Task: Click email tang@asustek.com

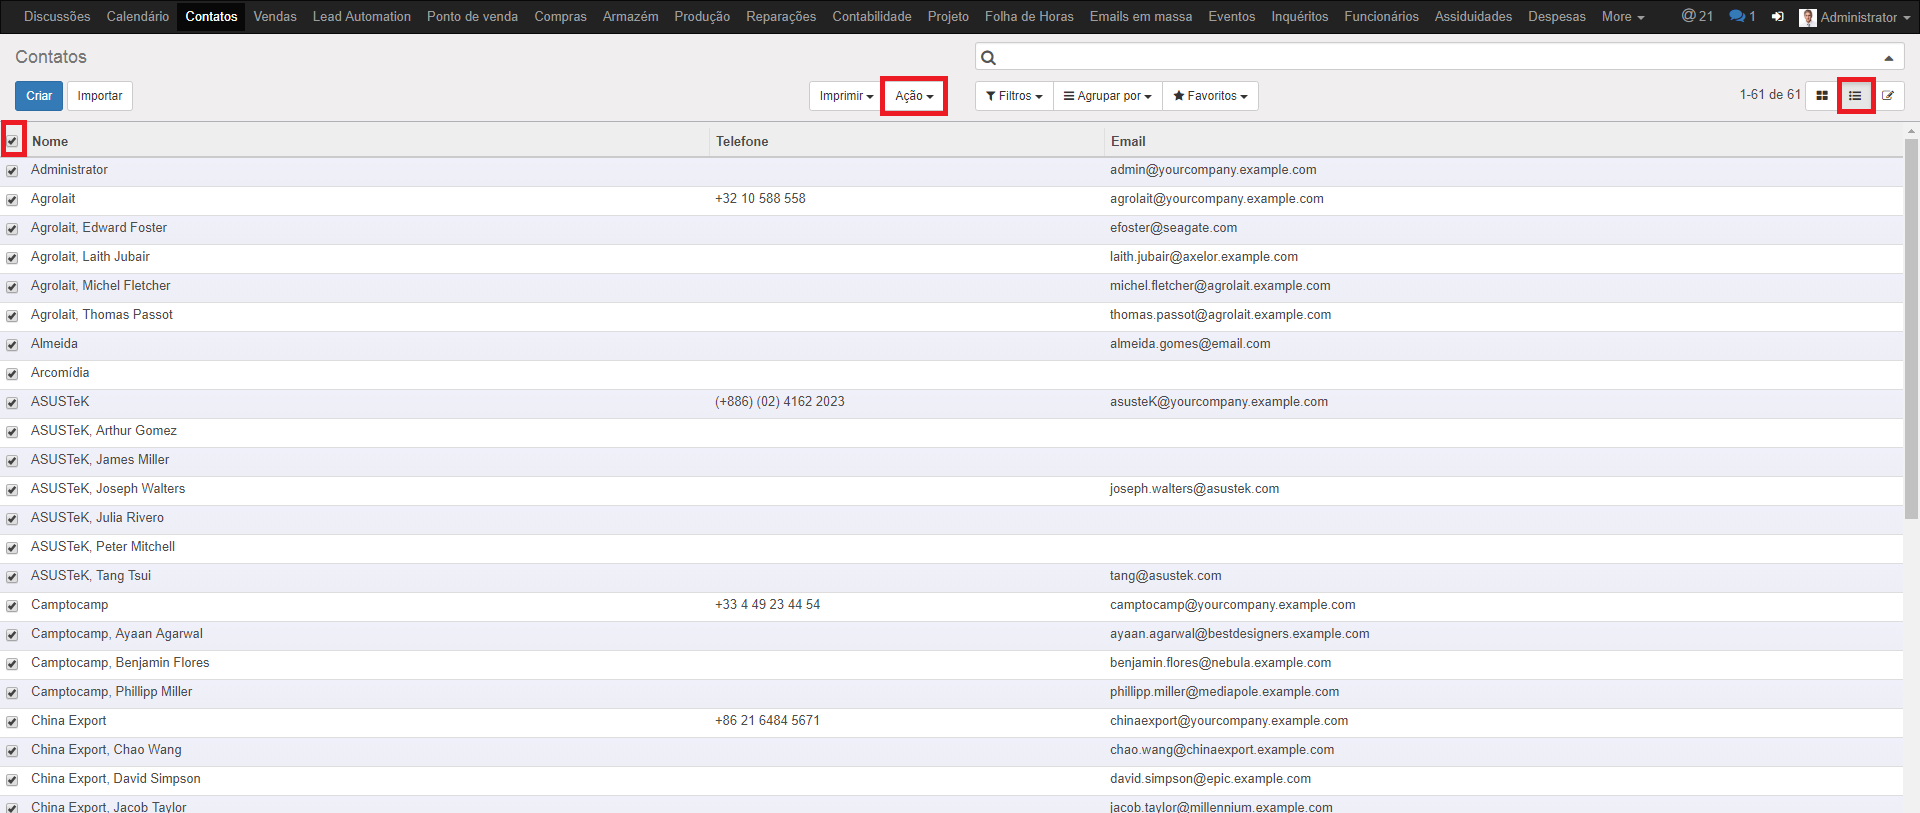Action: click(1165, 576)
